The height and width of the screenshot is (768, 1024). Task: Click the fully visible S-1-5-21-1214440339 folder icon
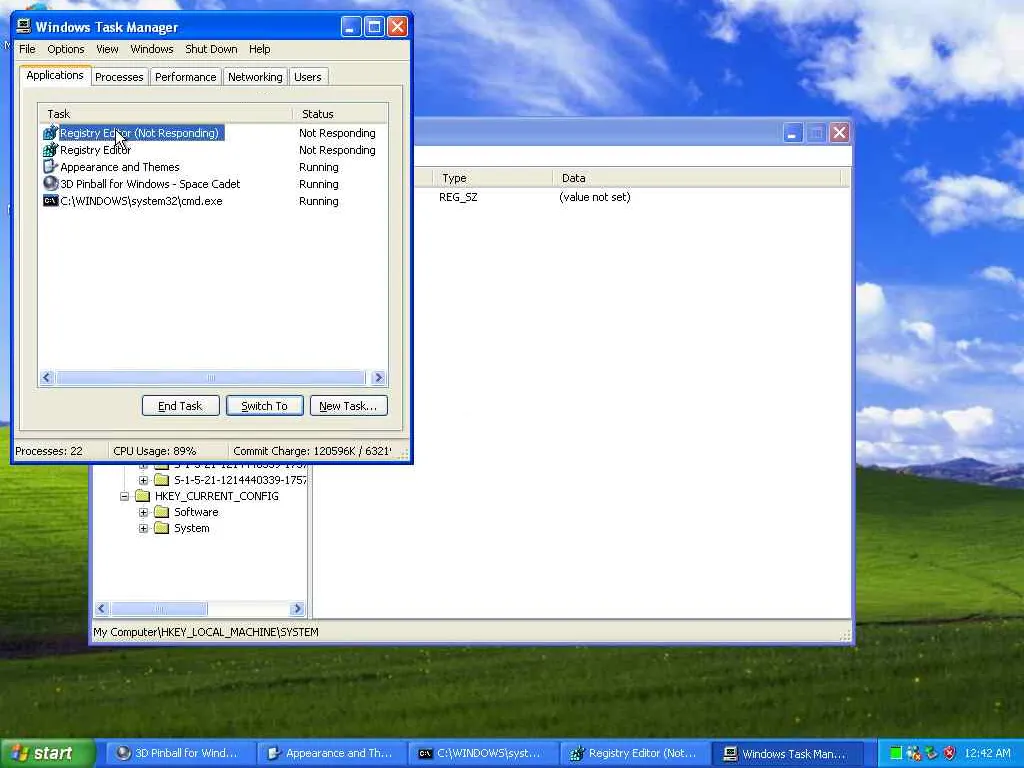161,480
